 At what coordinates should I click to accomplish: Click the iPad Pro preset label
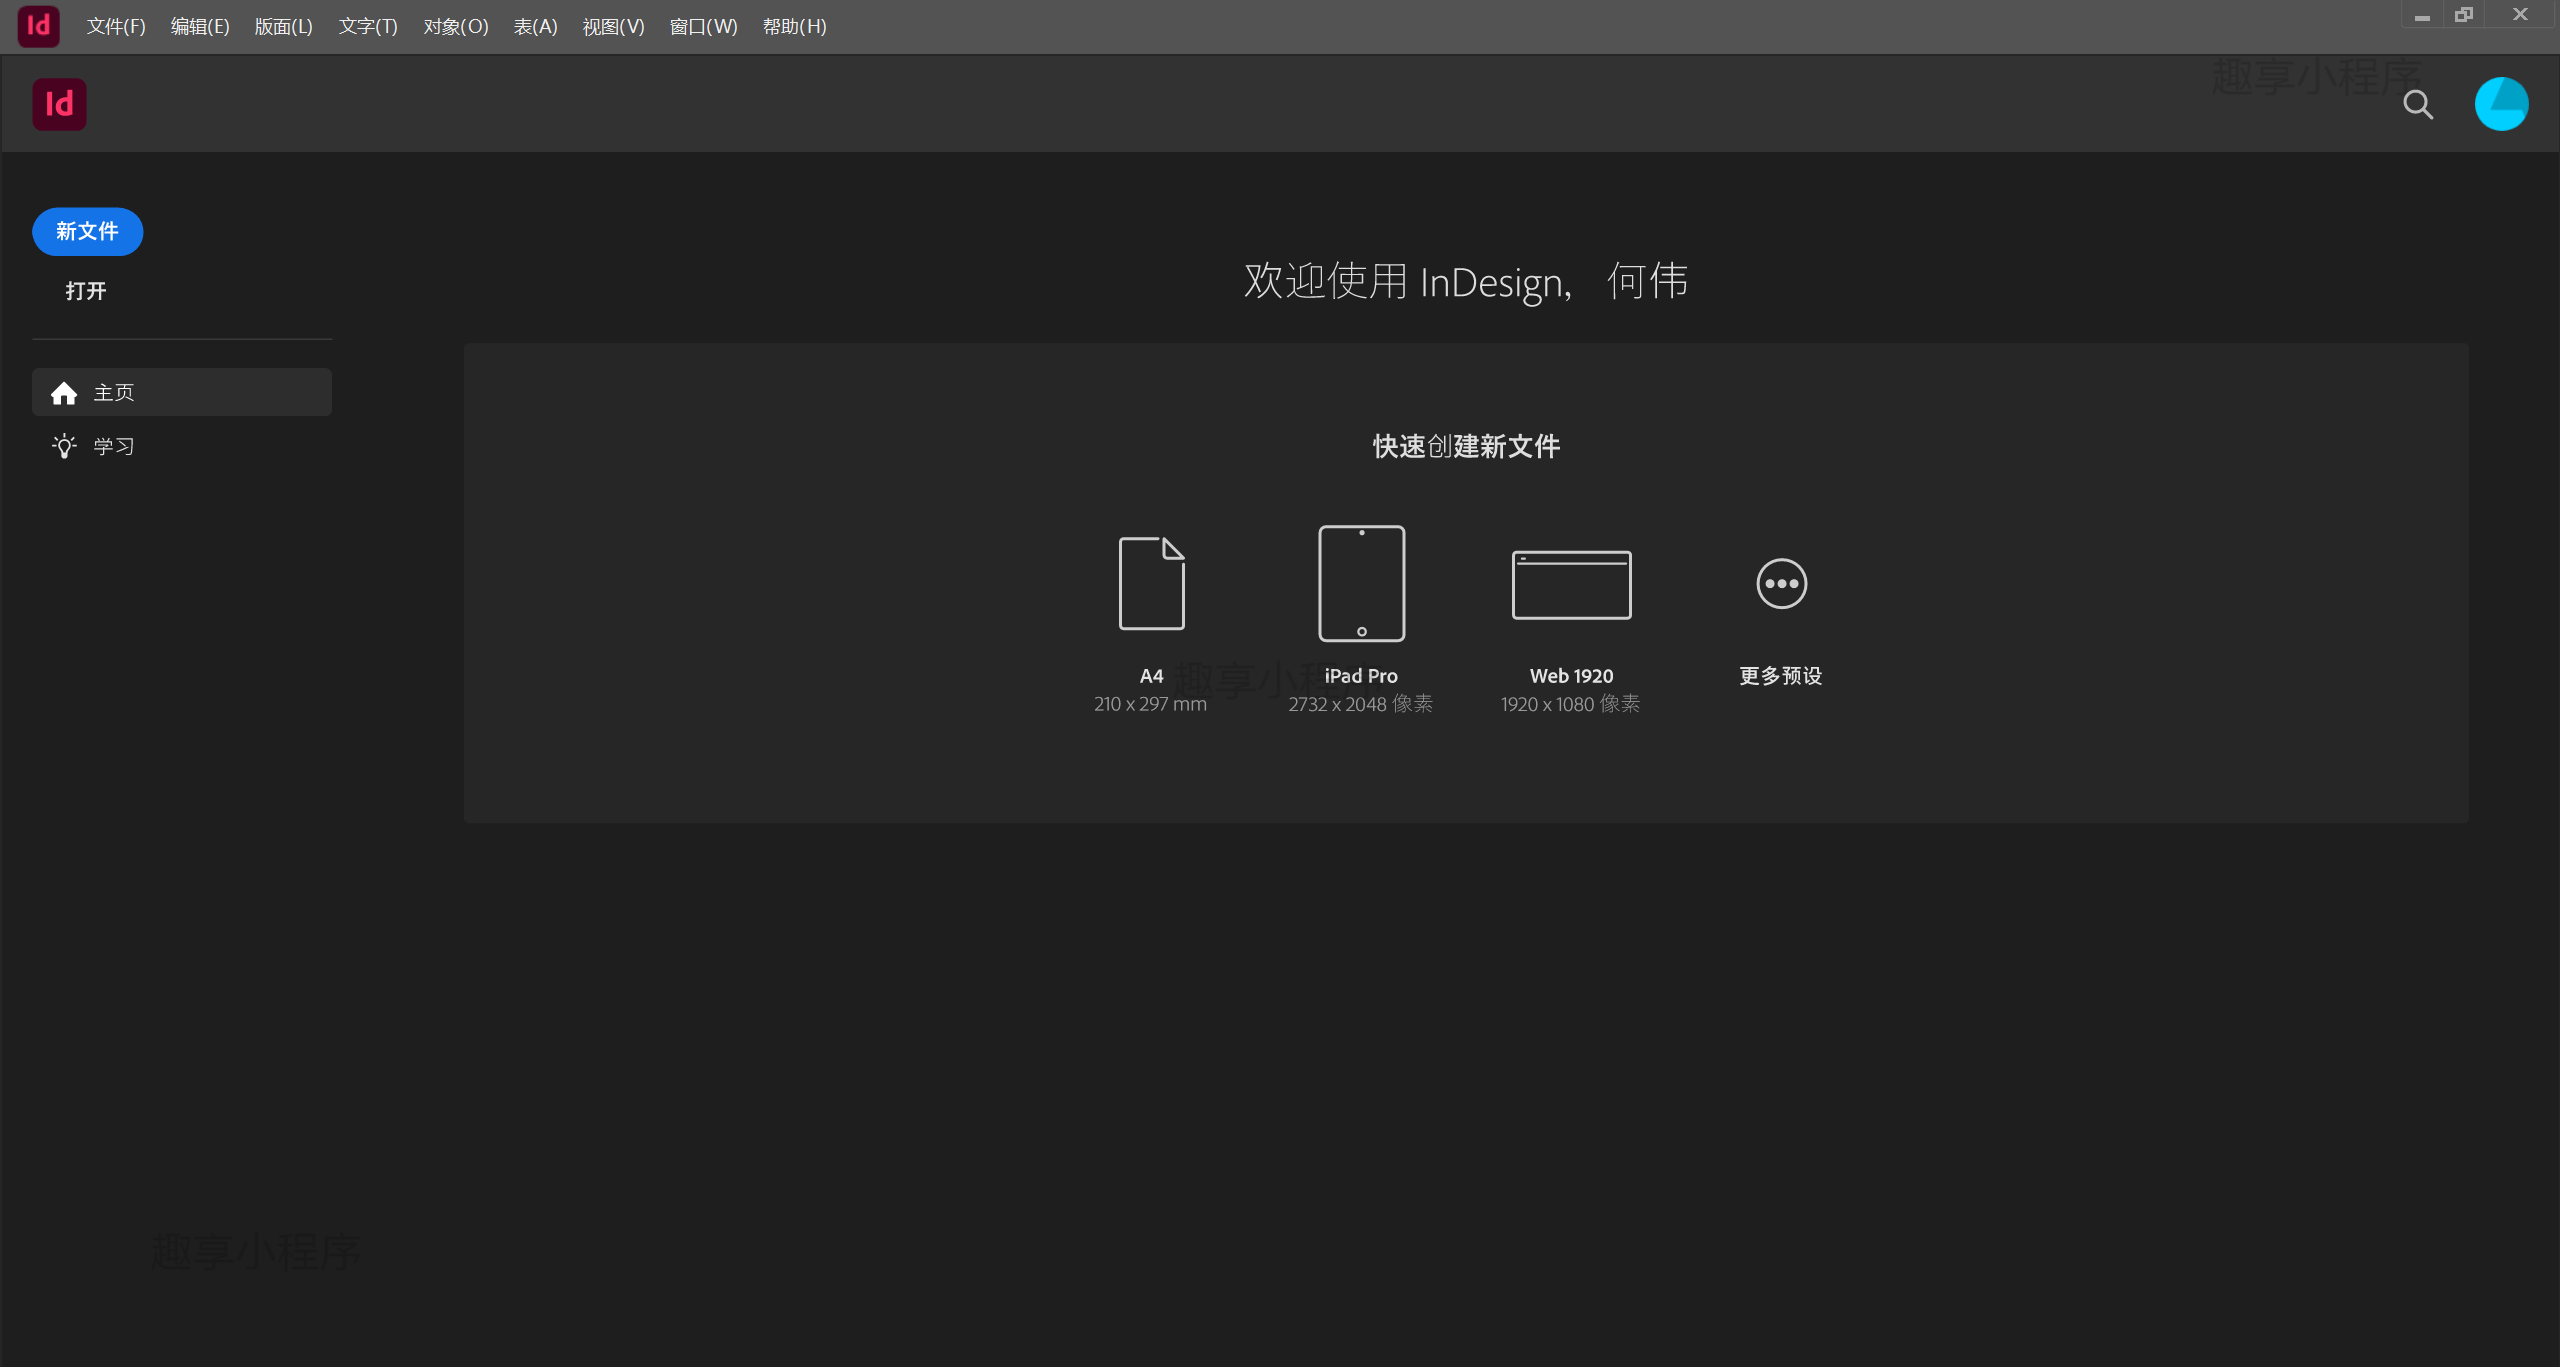point(1361,676)
